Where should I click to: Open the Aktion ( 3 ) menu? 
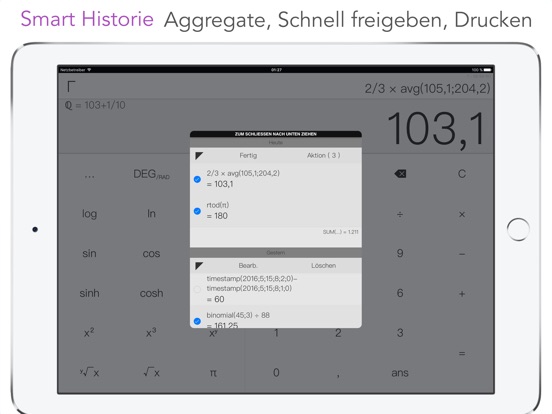click(324, 155)
